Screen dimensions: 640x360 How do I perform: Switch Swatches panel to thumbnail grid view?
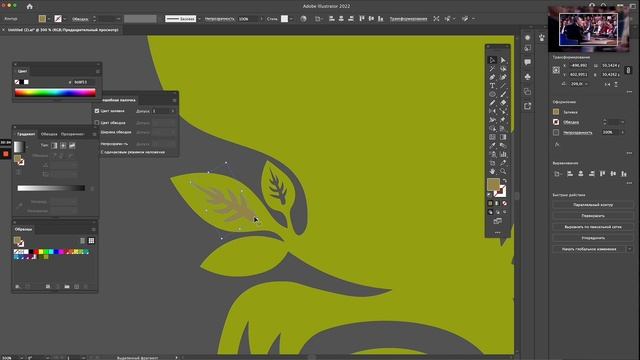tap(91, 241)
